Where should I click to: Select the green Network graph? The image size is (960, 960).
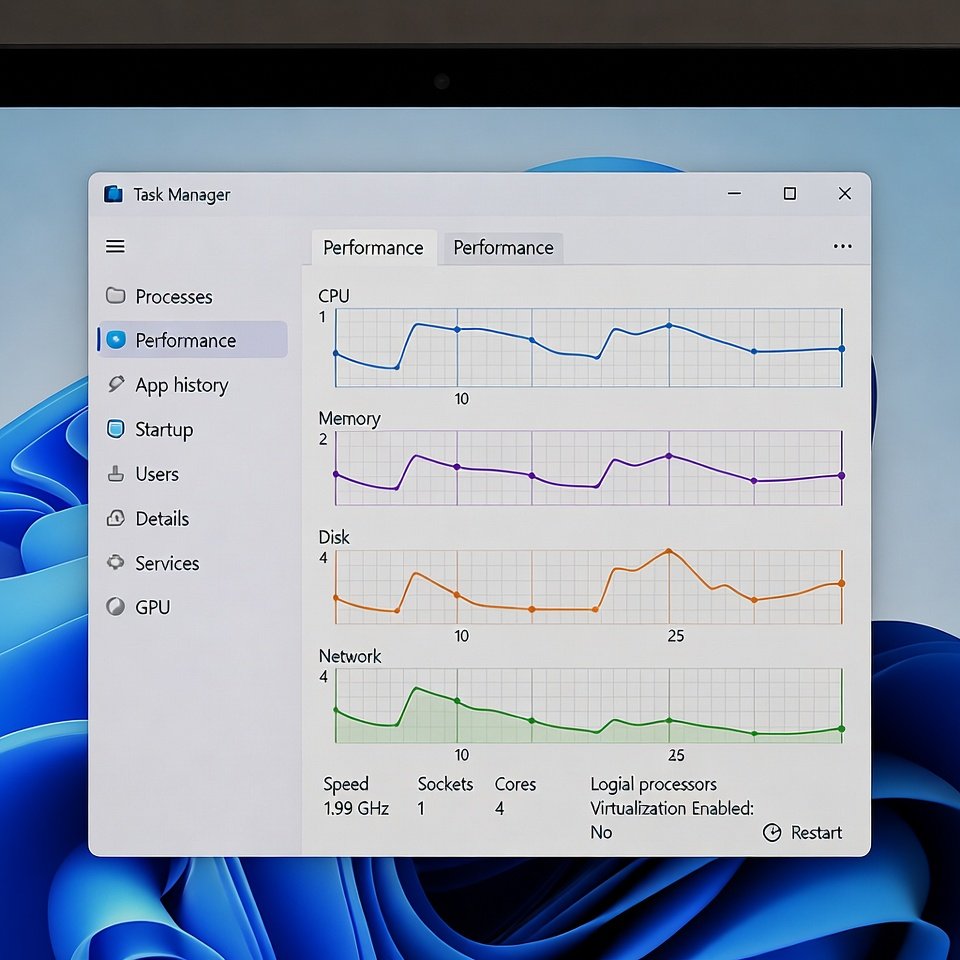click(588, 706)
